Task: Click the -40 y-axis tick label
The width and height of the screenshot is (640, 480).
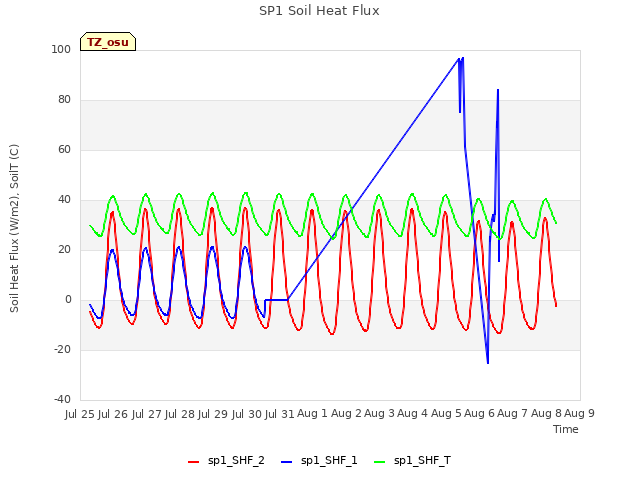Action: tap(62, 399)
